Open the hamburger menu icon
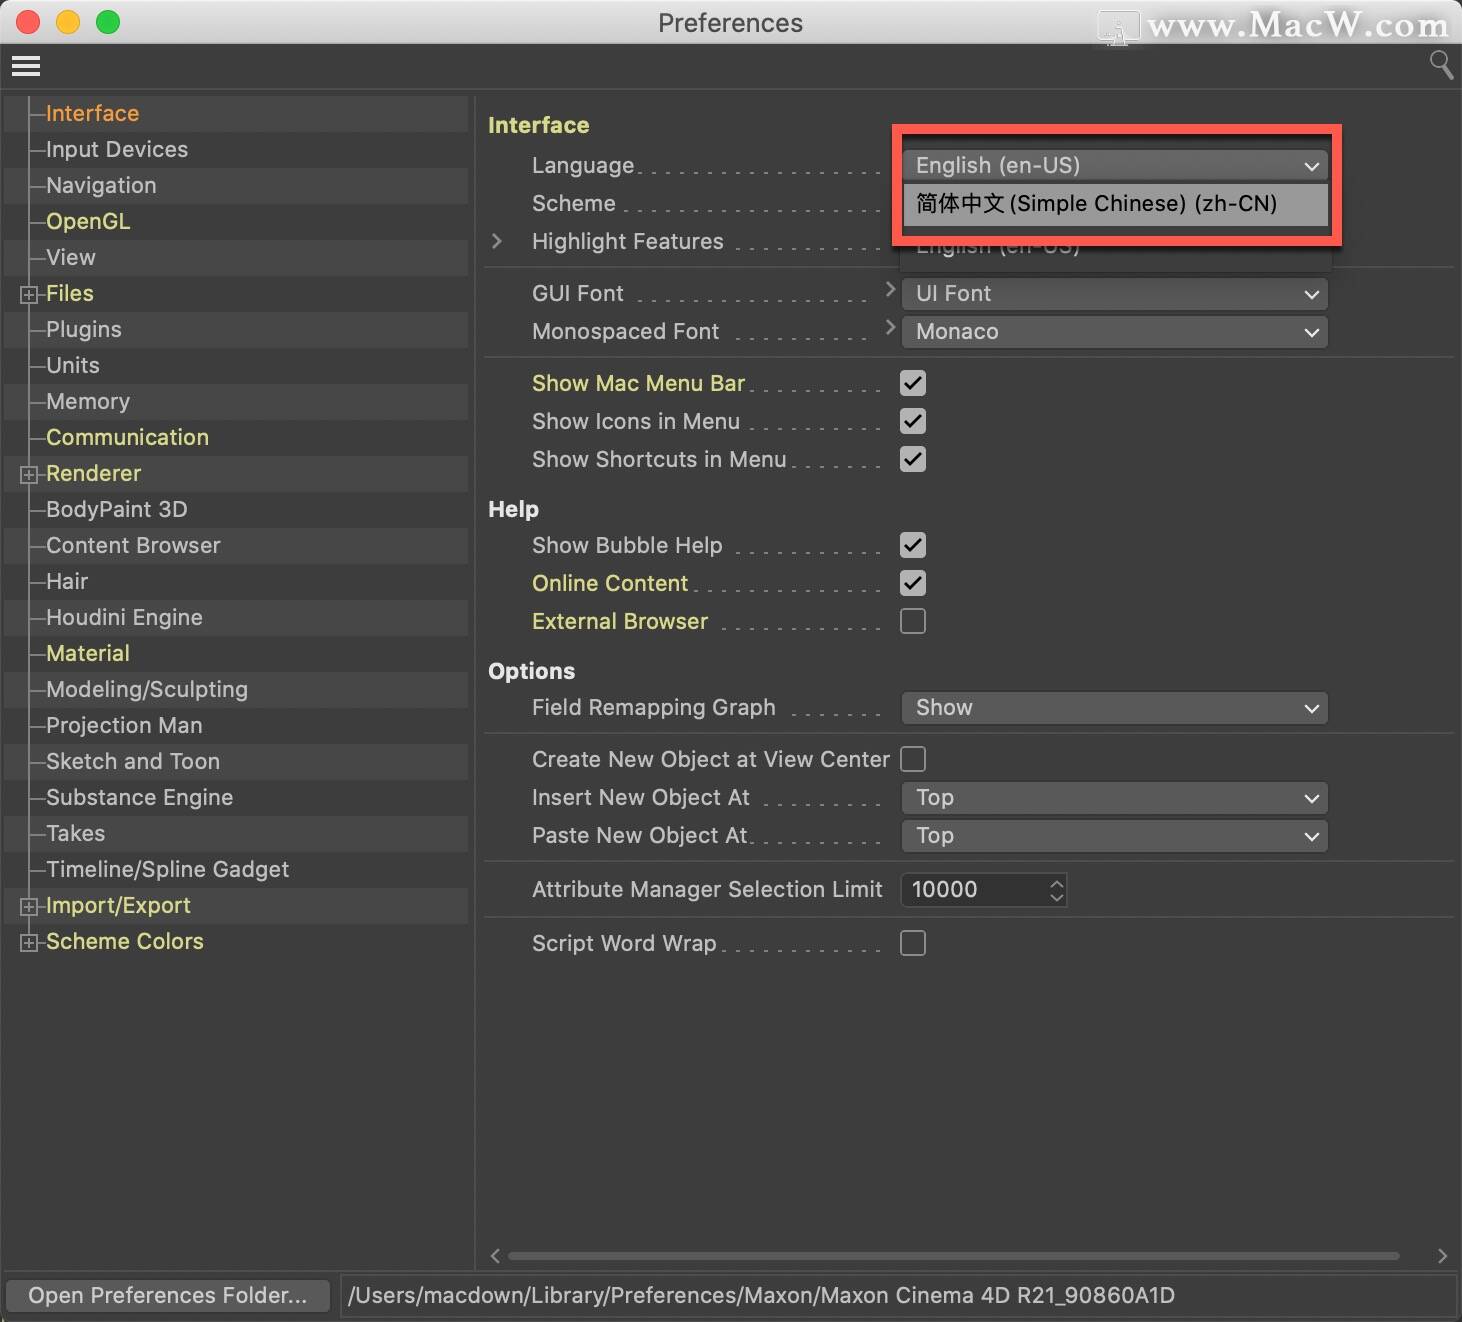The width and height of the screenshot is (1462, 1322). click(26, 66)
